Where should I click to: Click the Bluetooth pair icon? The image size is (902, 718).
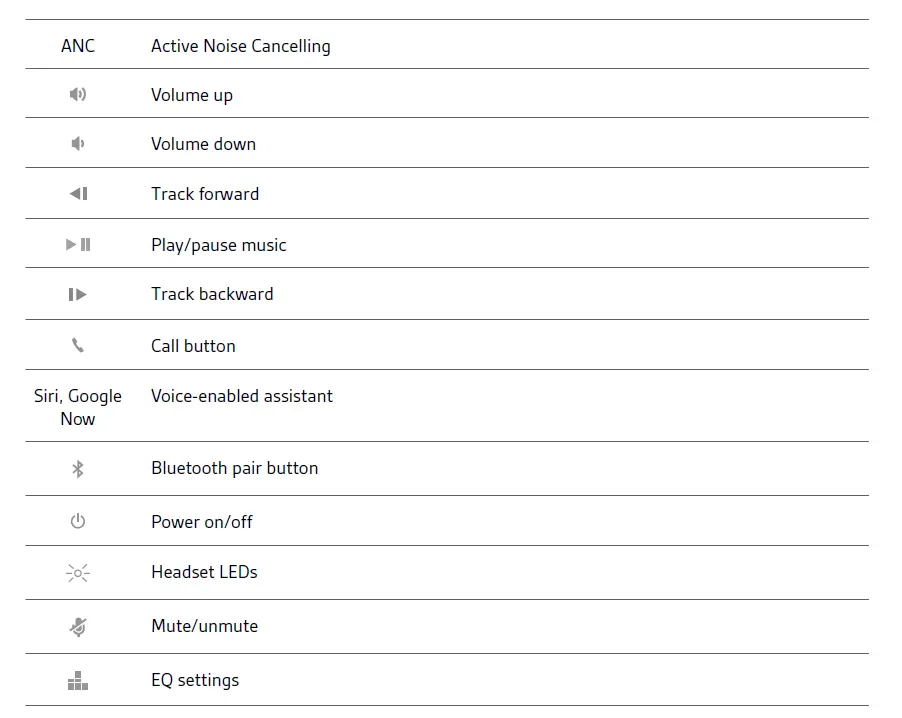click(78, 469)
